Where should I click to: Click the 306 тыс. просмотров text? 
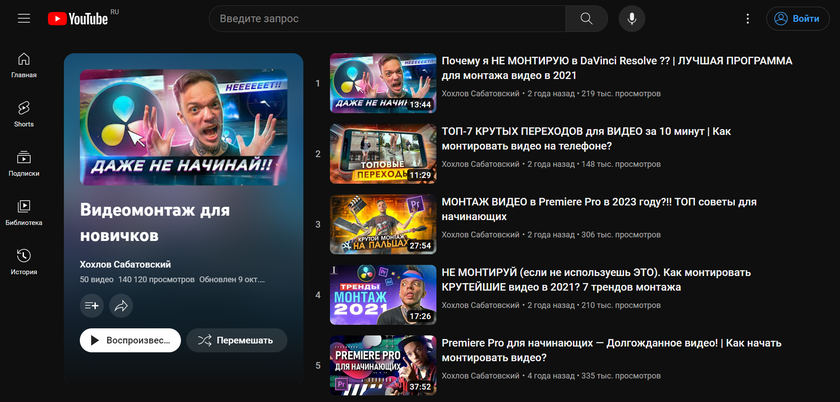621,235
